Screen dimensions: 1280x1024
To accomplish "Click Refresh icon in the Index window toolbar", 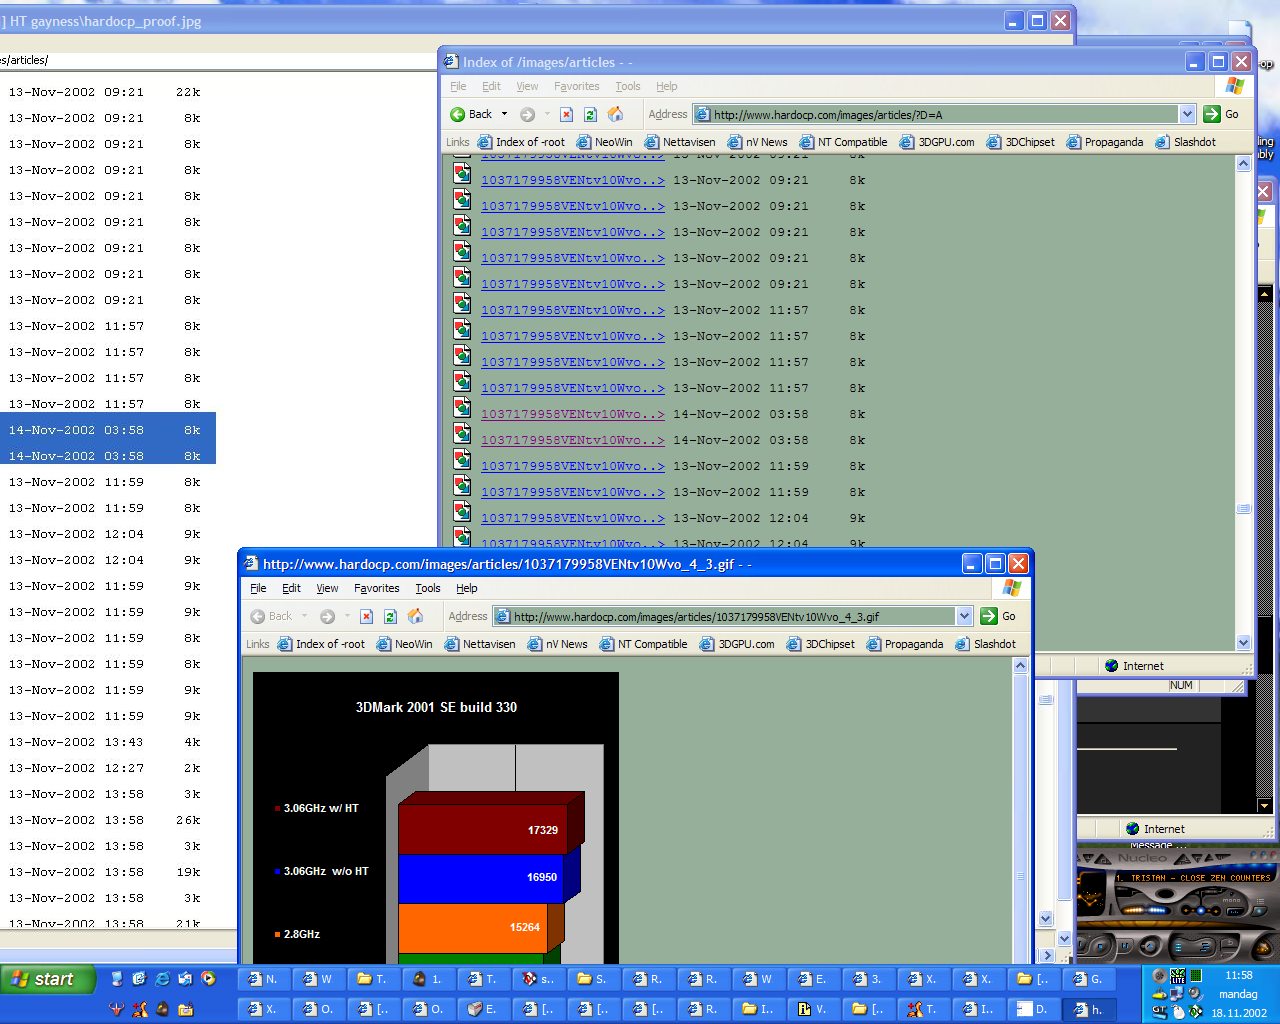I will [591, 114].
